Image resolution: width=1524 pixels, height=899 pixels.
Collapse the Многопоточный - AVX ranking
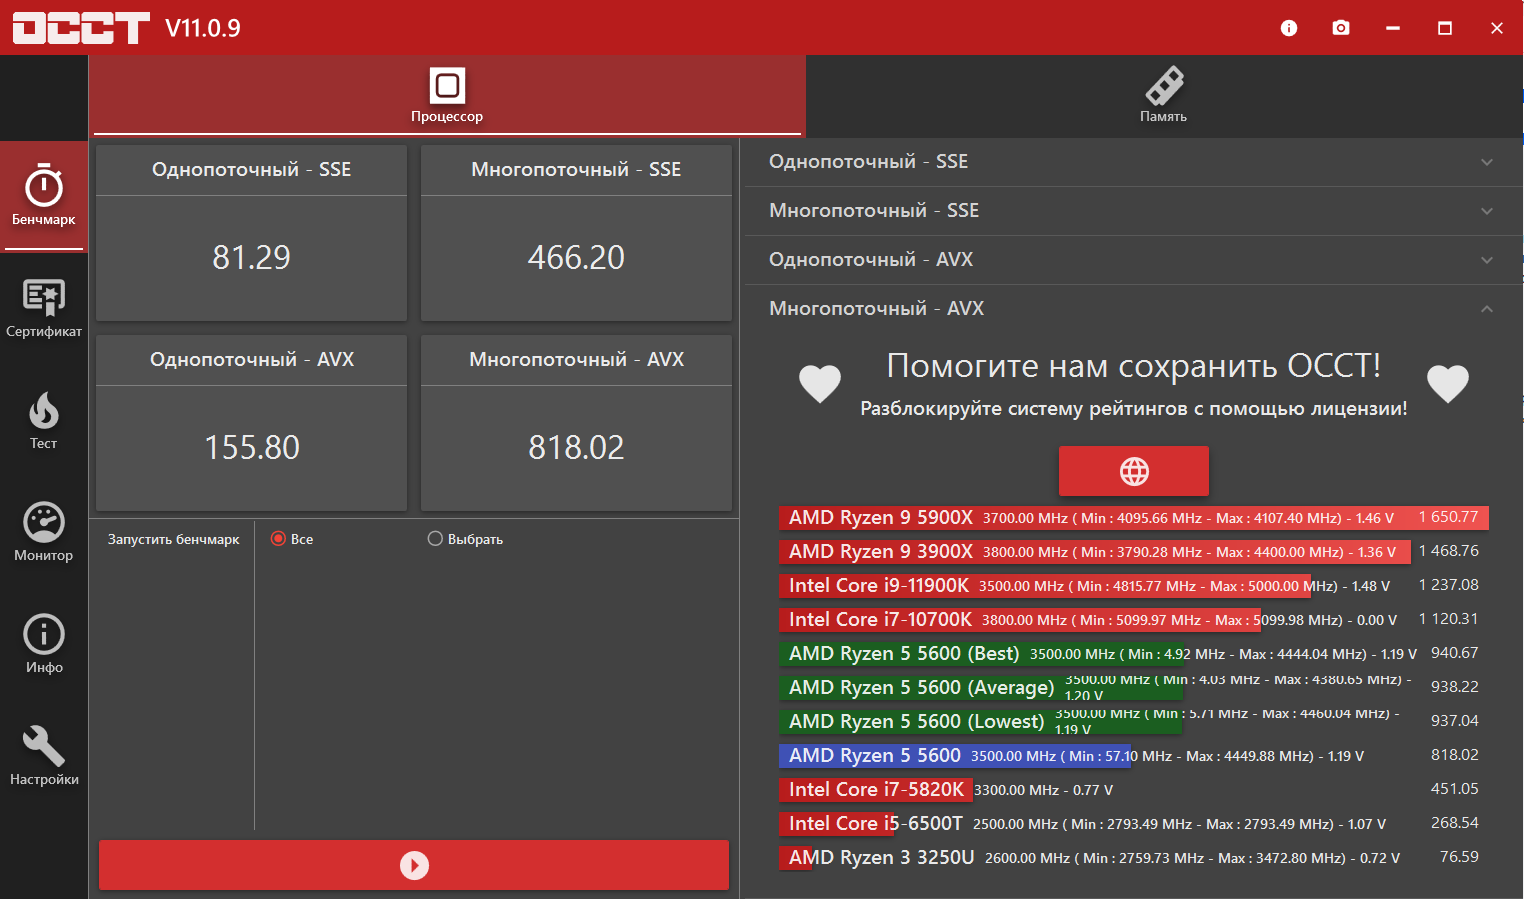coord(1133,309)
